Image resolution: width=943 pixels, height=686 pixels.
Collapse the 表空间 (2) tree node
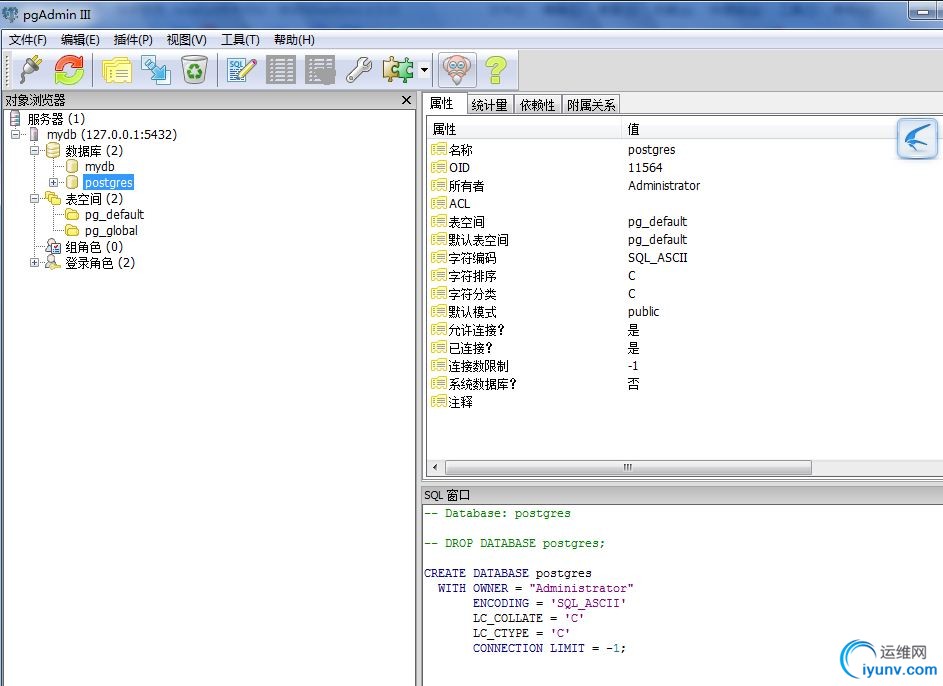coord(34,198)
